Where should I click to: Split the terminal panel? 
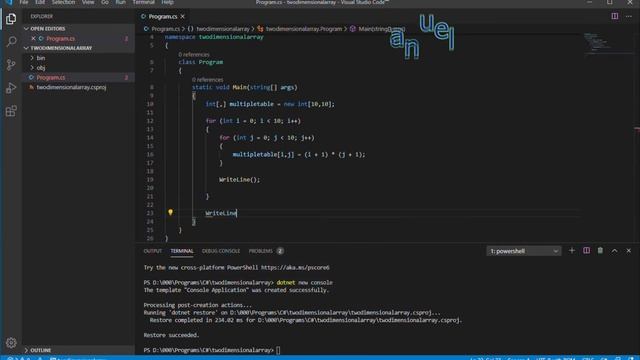(x=586, y=251)
